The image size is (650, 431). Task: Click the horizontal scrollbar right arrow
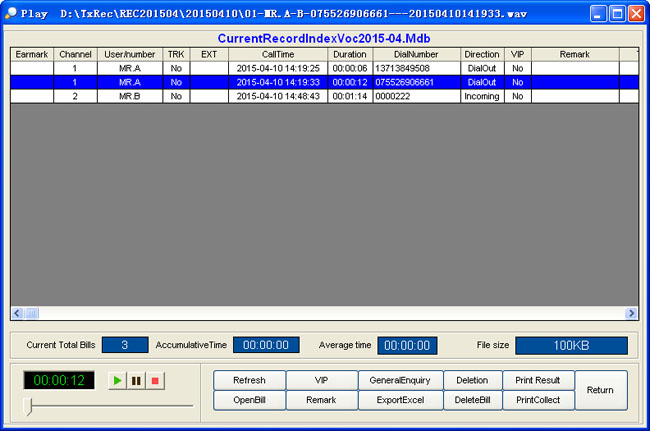(631, 313)
